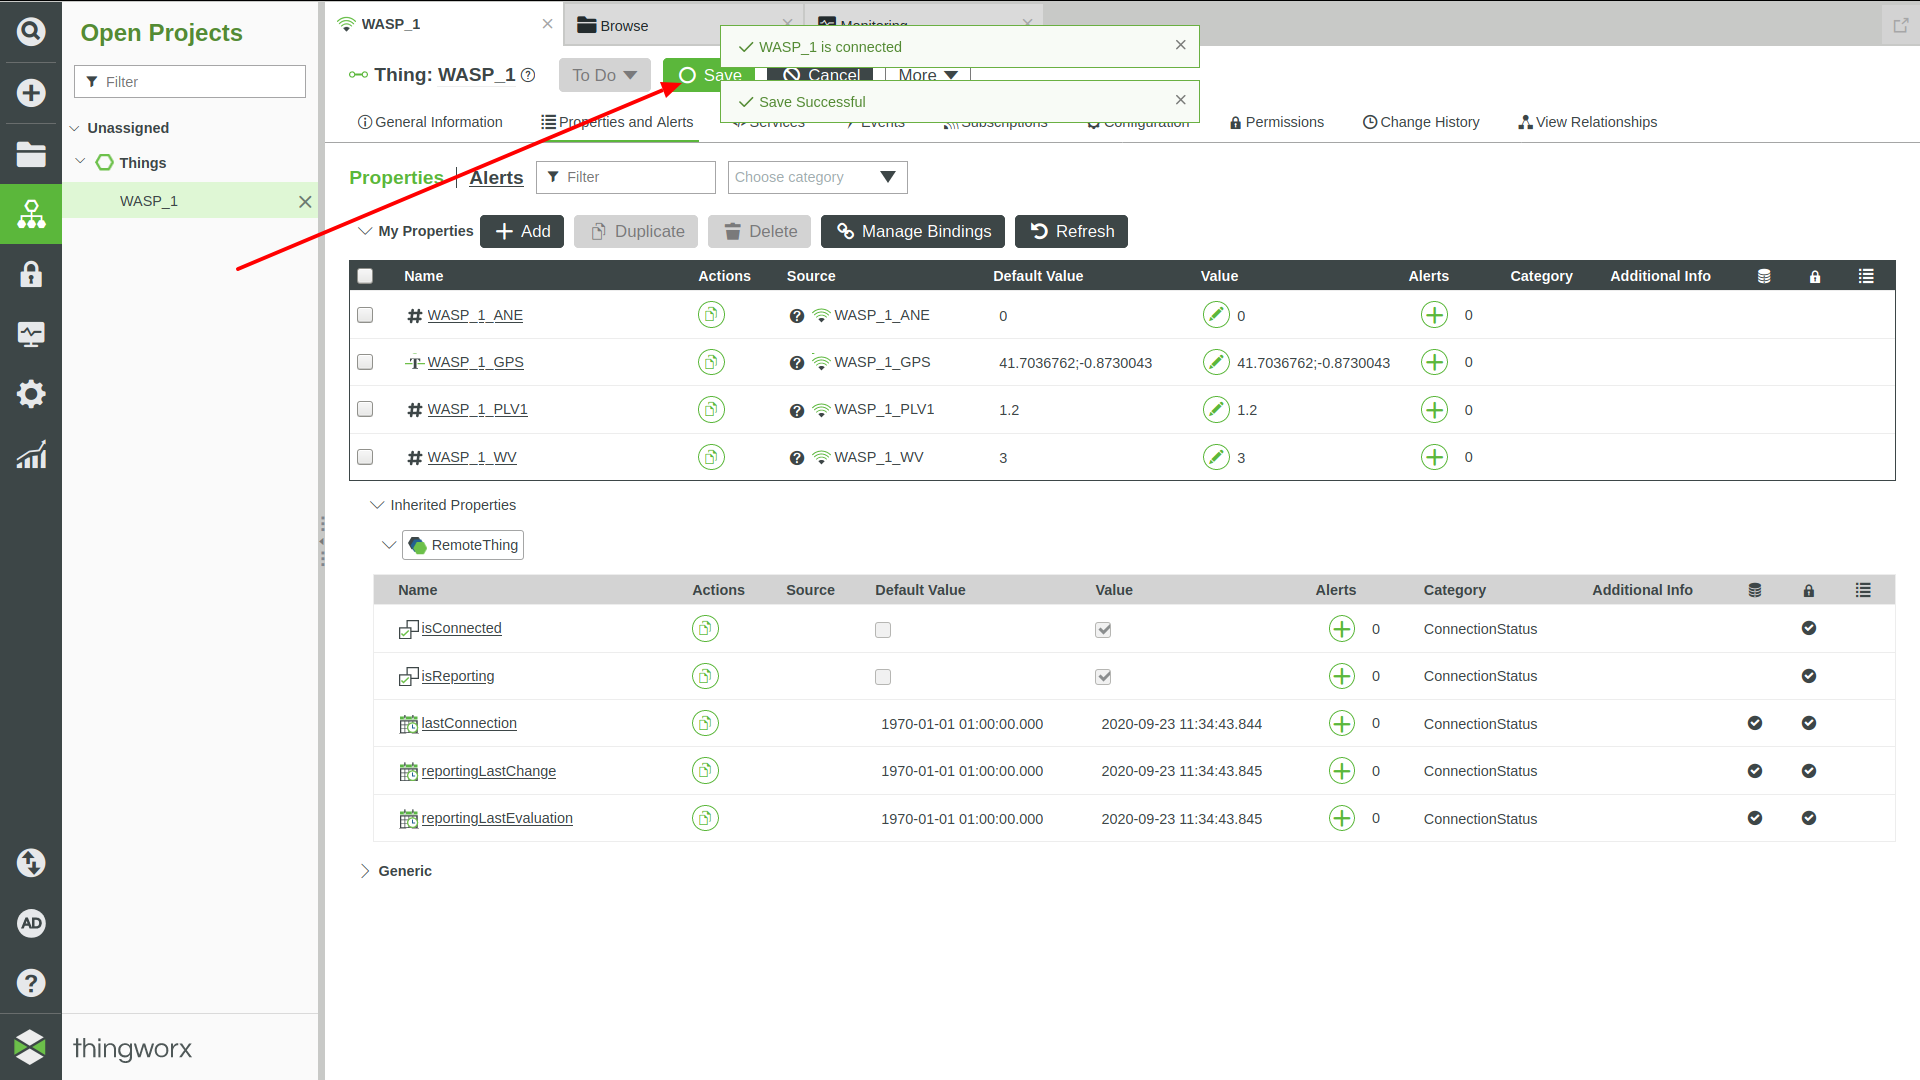Open the analytics chart sidebar icon
The height and width of the screenshot is (1080, 1920).
tap(31, 455)
